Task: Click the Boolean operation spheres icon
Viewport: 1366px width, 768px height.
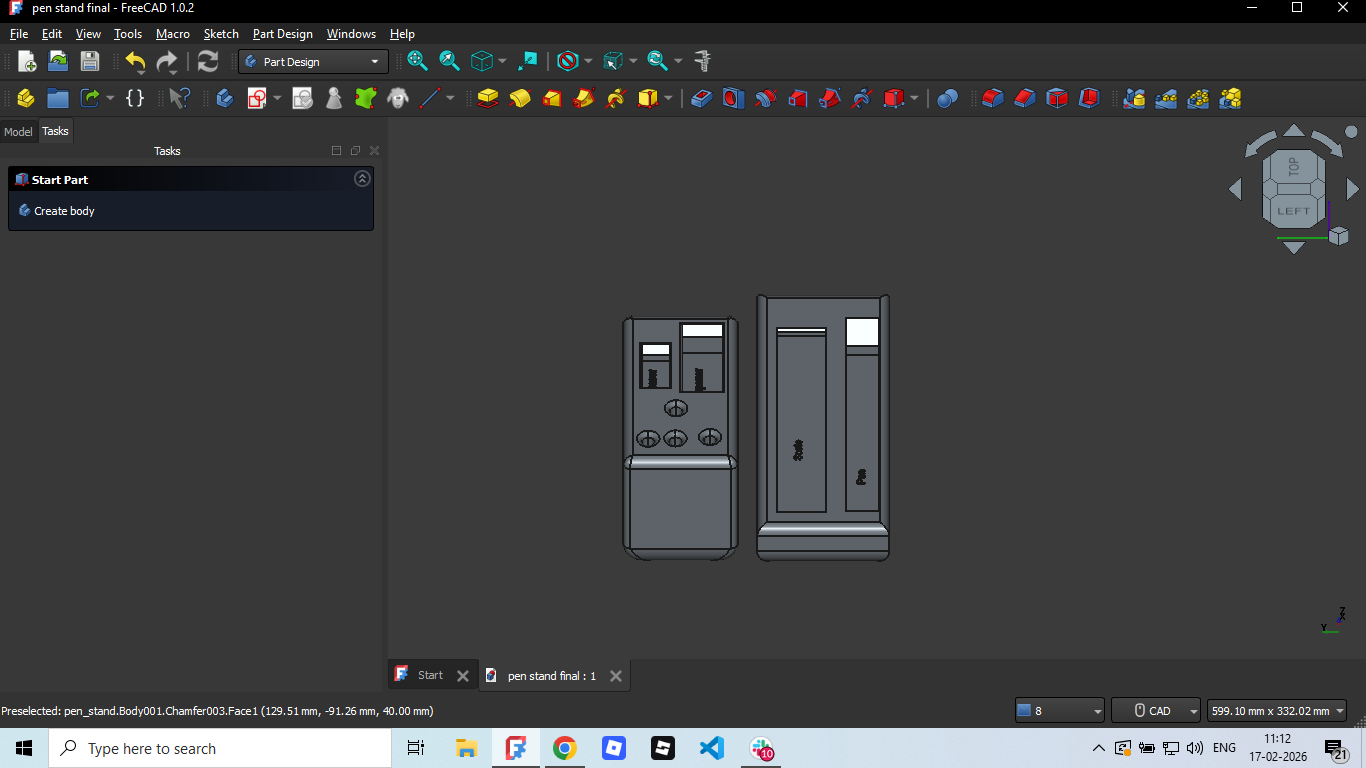Action: pos(948,98)
